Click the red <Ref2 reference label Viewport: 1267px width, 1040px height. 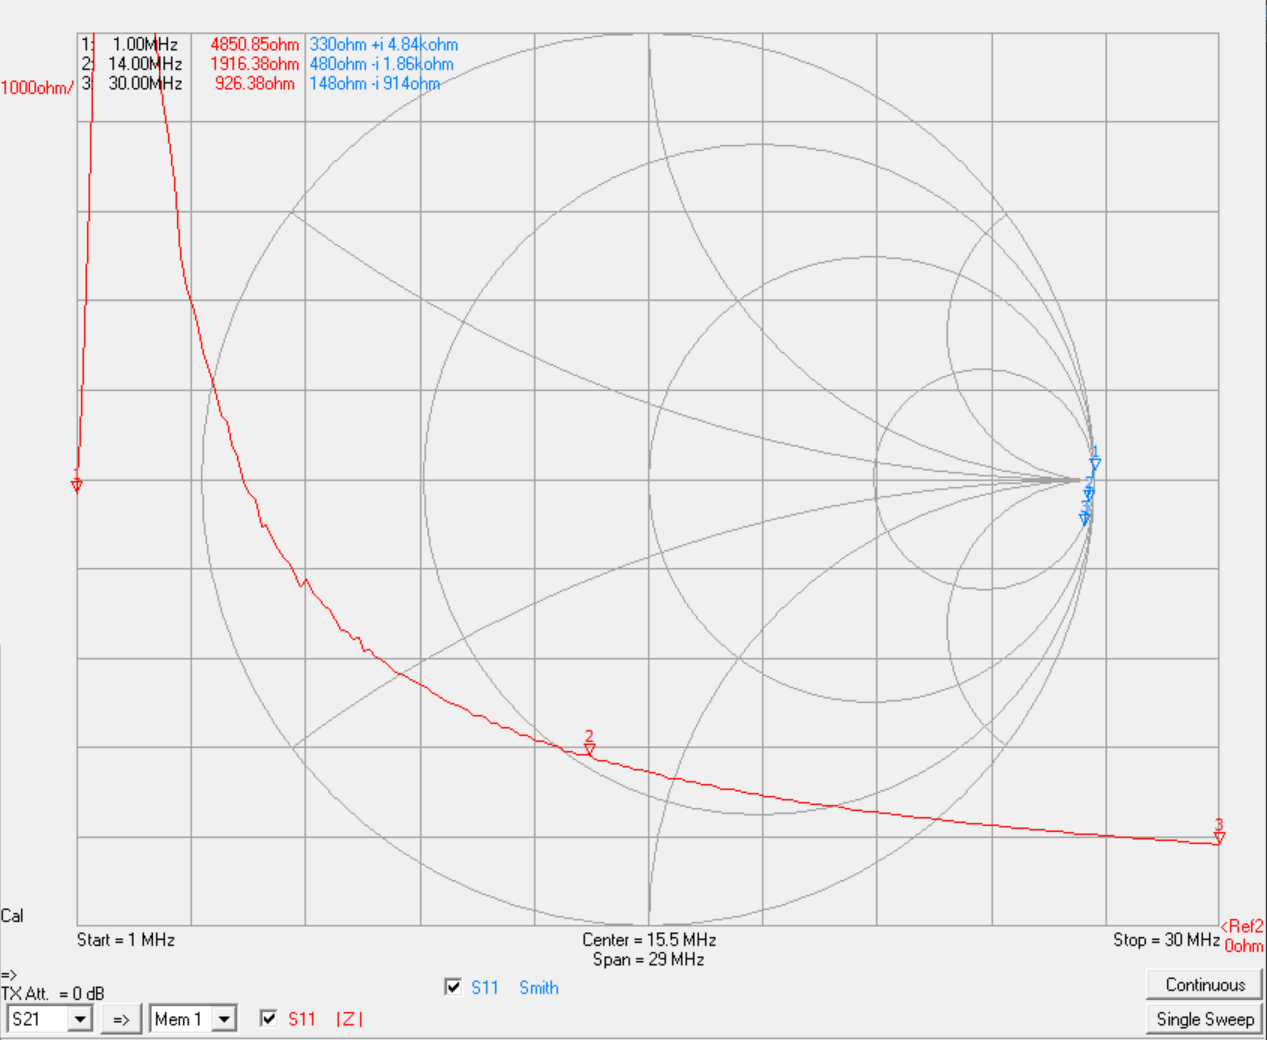click(1243, 927)
